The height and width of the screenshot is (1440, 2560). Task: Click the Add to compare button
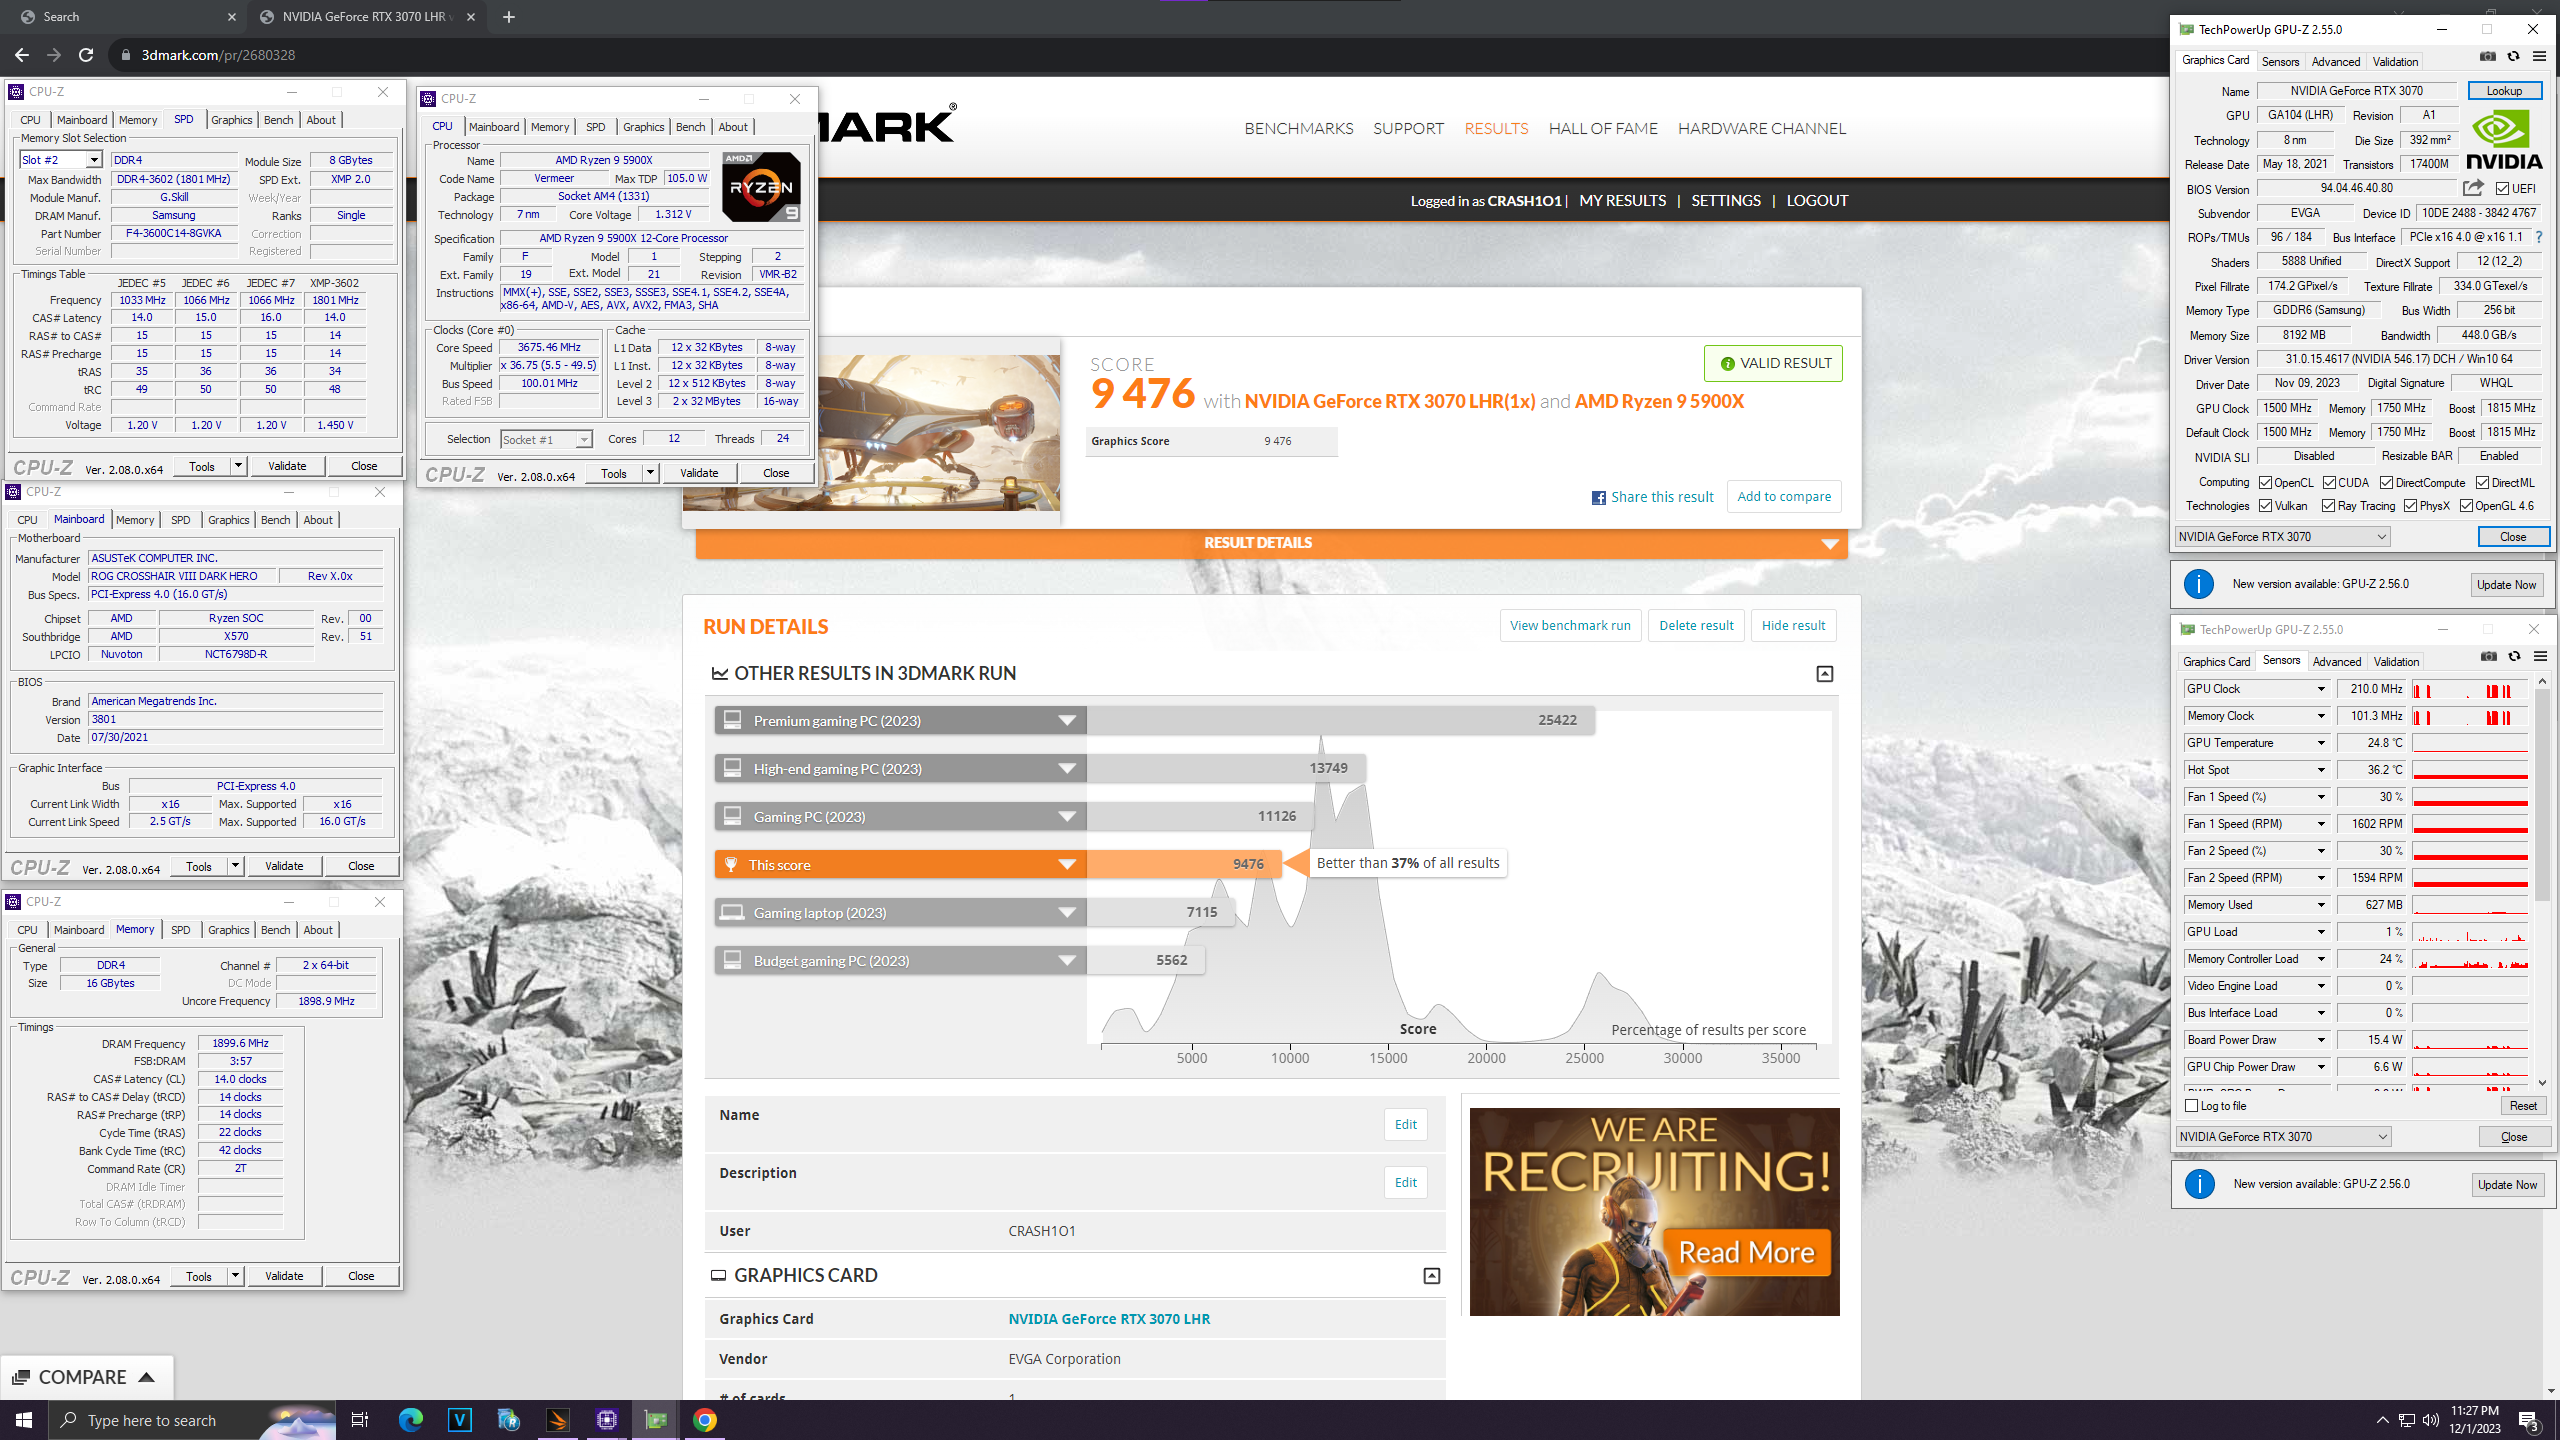(1784, 497)
